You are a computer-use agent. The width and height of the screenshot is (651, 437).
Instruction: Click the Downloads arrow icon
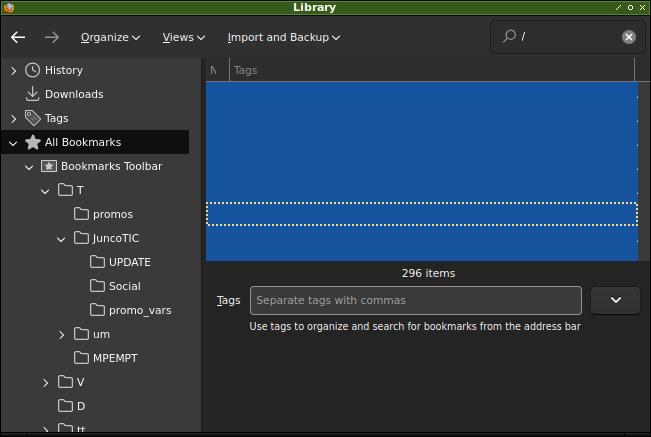[x=32, y=94]
